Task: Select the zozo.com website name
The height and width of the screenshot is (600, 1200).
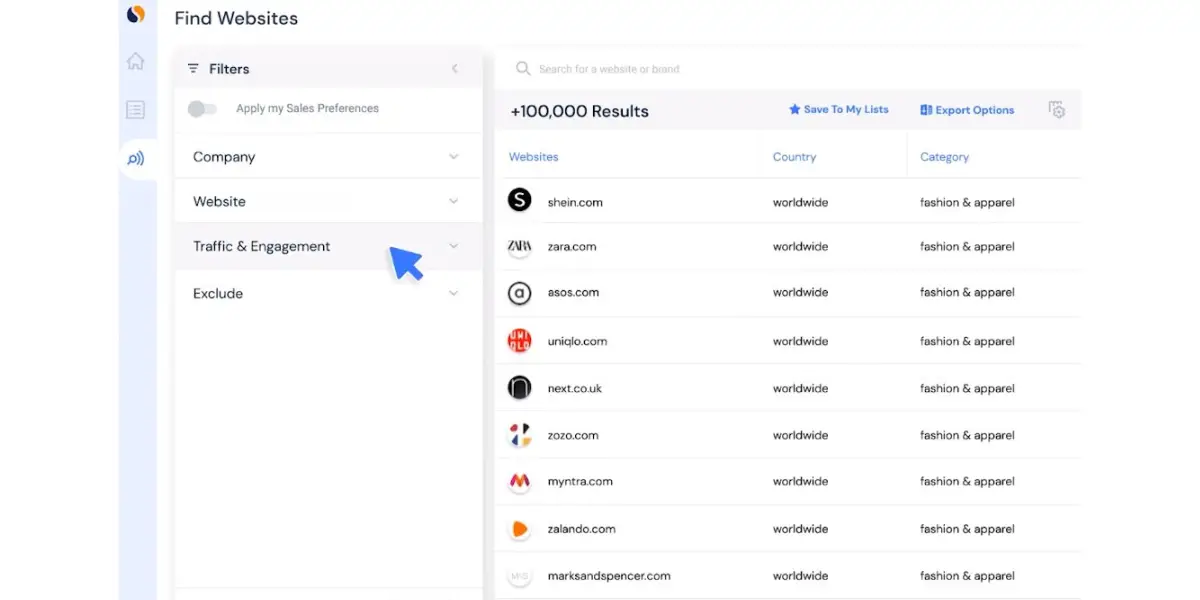Action: [573, 436]
